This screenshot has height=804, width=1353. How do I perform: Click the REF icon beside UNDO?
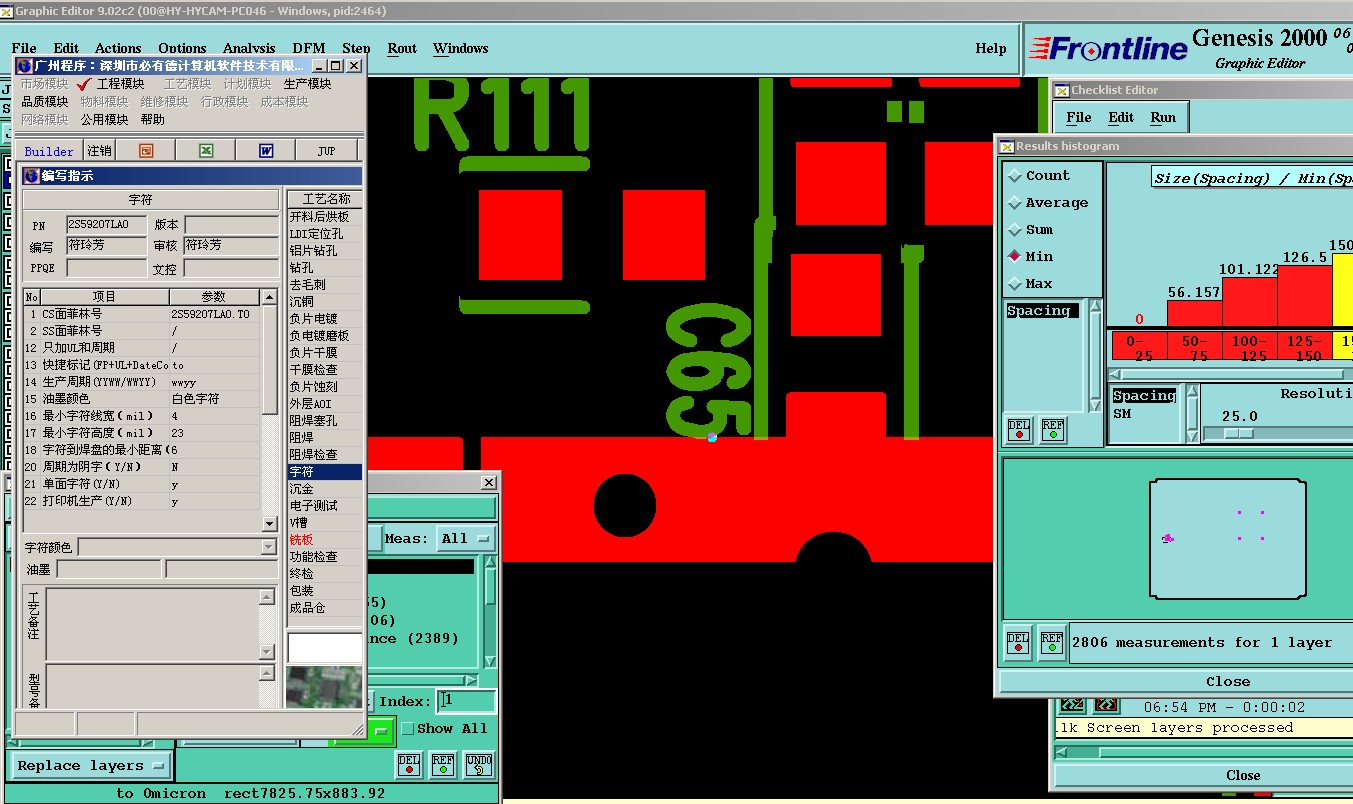pos(443,765)
